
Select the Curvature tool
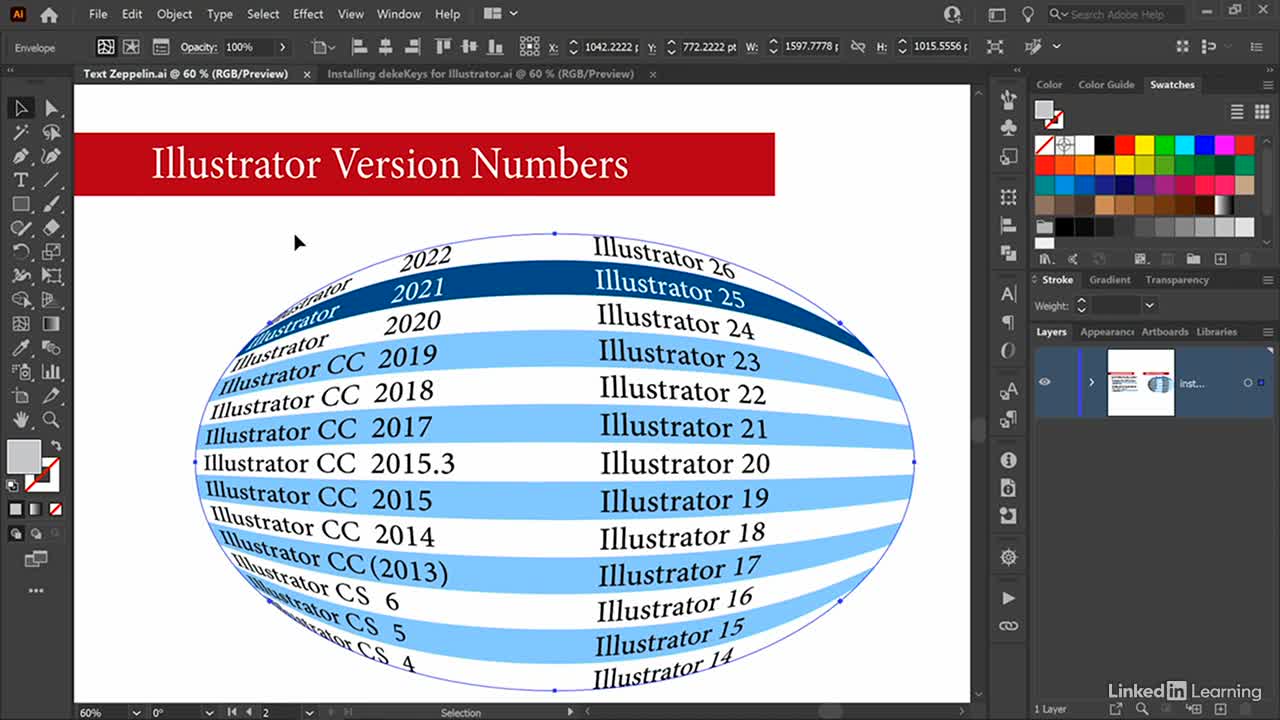point(51,156)
